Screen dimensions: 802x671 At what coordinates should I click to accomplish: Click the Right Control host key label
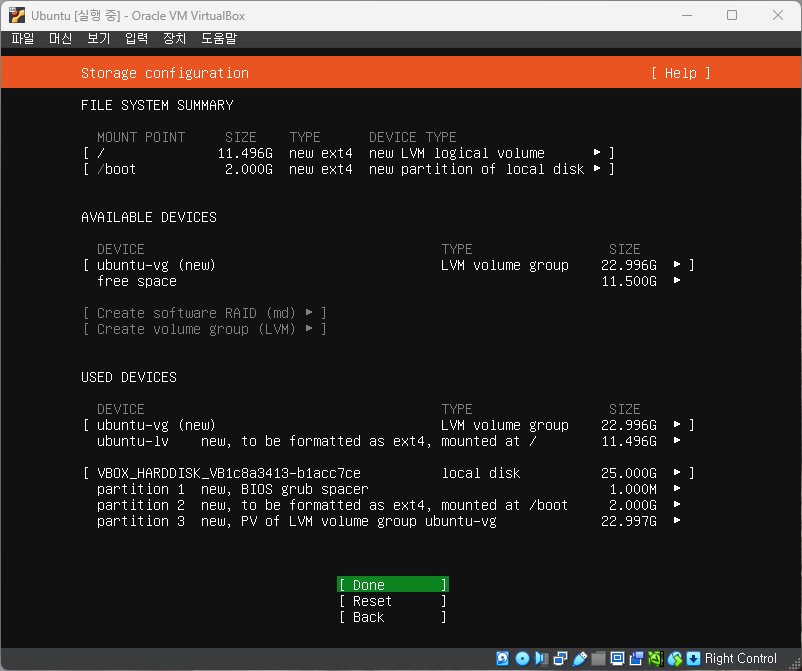point(740,658)
